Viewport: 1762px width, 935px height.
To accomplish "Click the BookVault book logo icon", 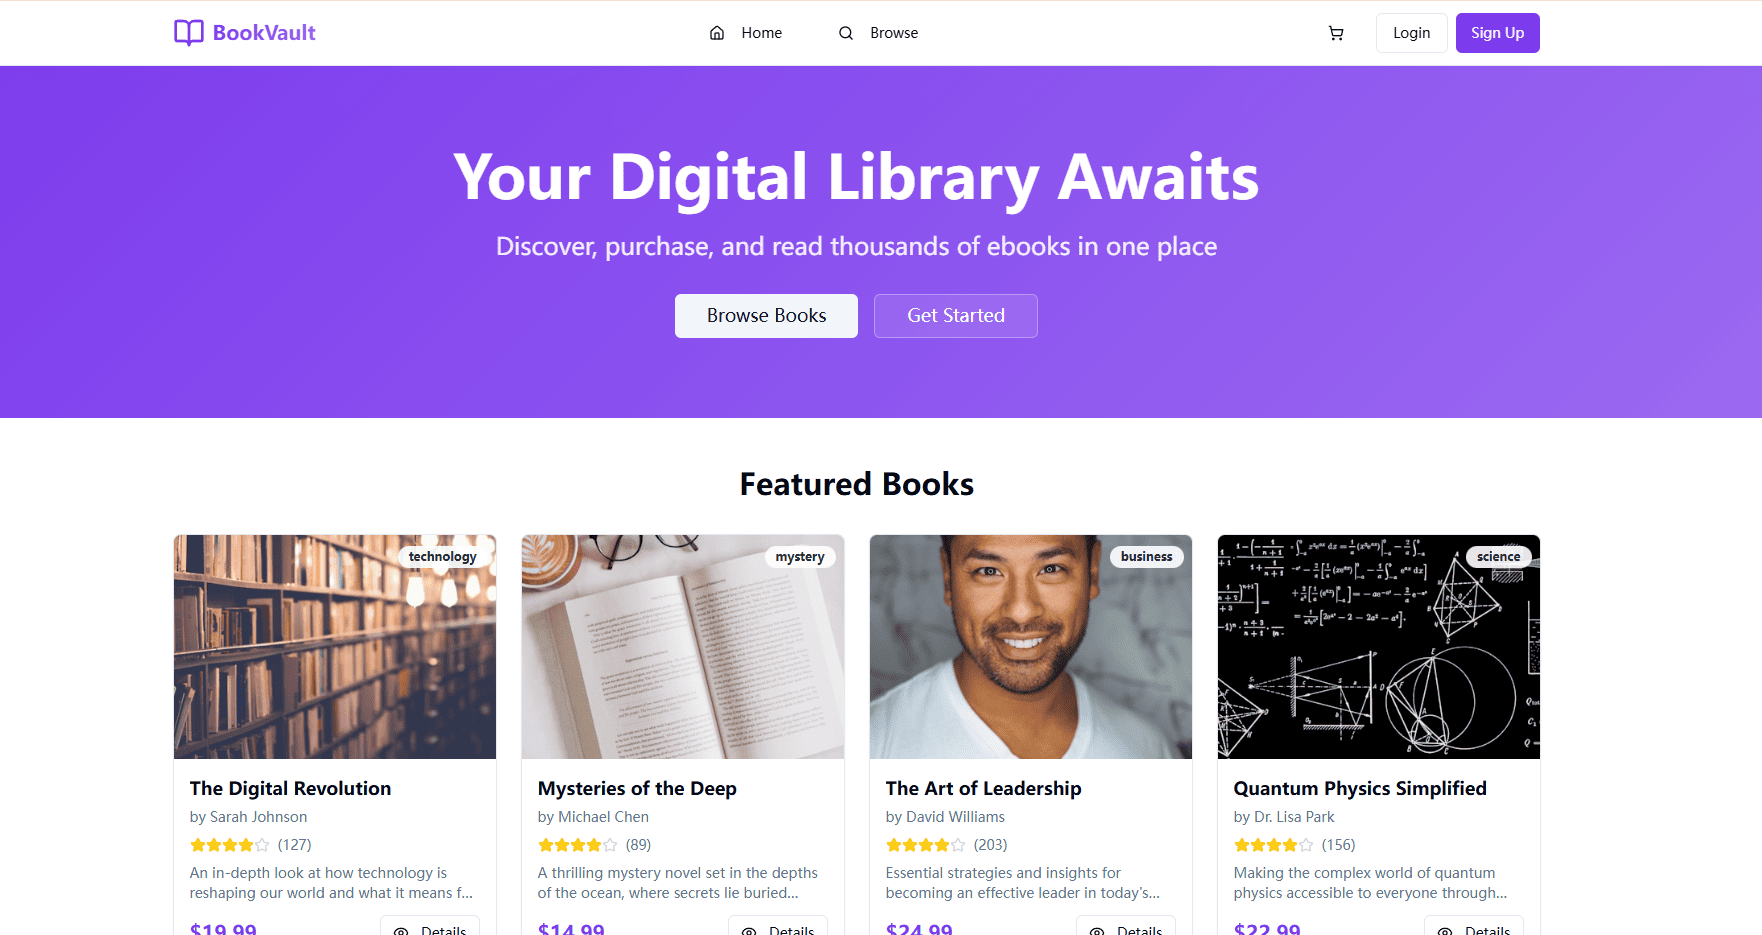I will tap(189, 33).
